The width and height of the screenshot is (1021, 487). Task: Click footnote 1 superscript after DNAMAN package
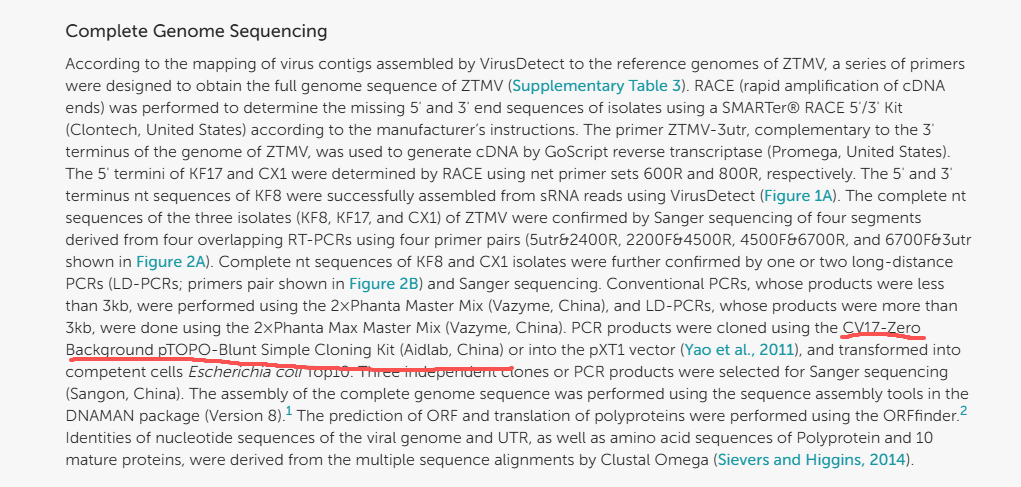tap(289, 410)
